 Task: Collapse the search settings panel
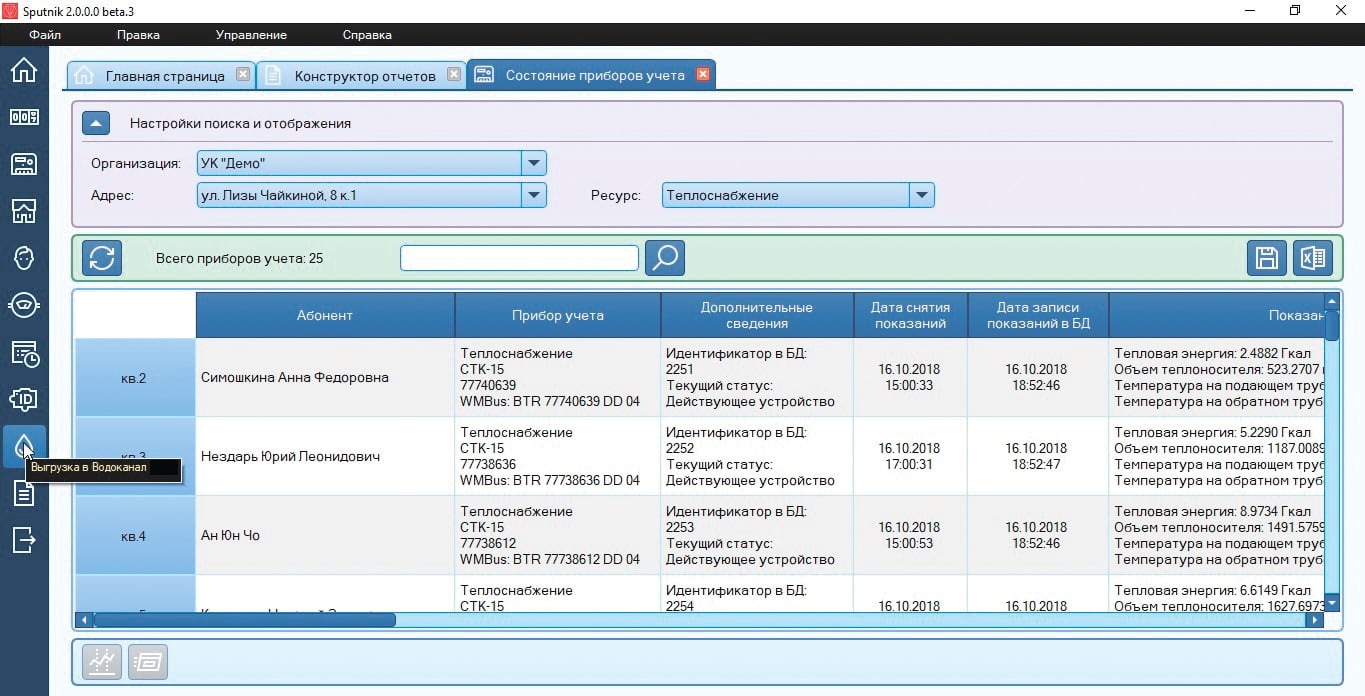pos(95,124)
